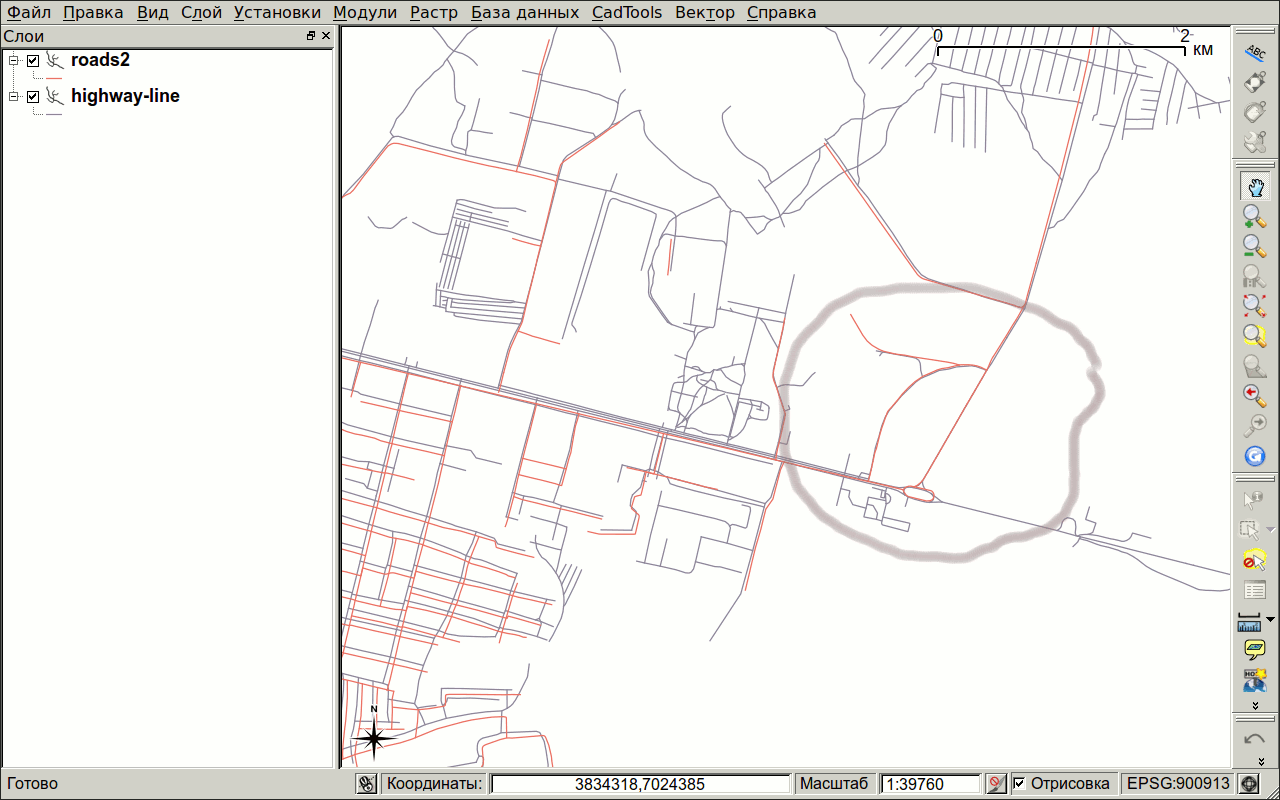1280x800 pixels.
Task: Open the CadTools menu
Action: point(628,12)
